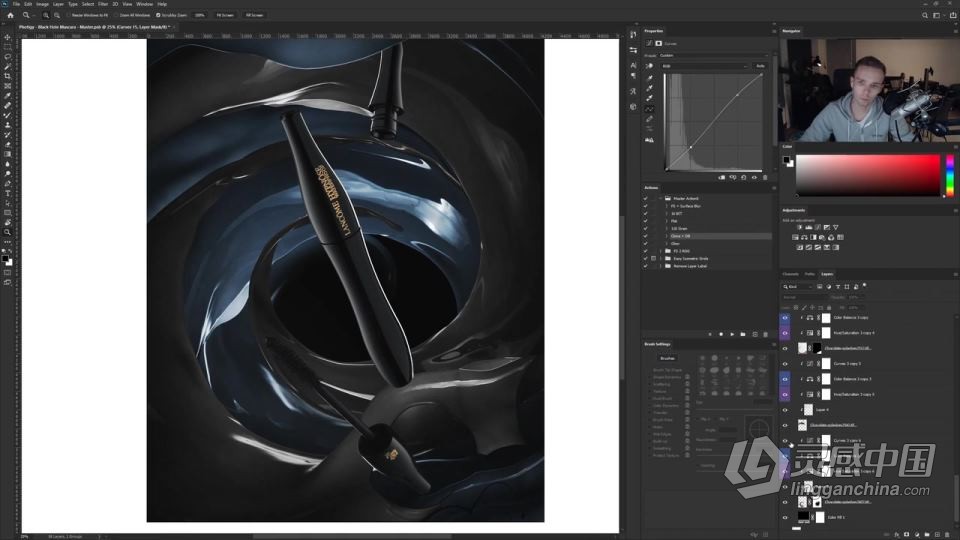960x540 pixels.
Task: Select the Move tool
Action: [x=7, y=37]
